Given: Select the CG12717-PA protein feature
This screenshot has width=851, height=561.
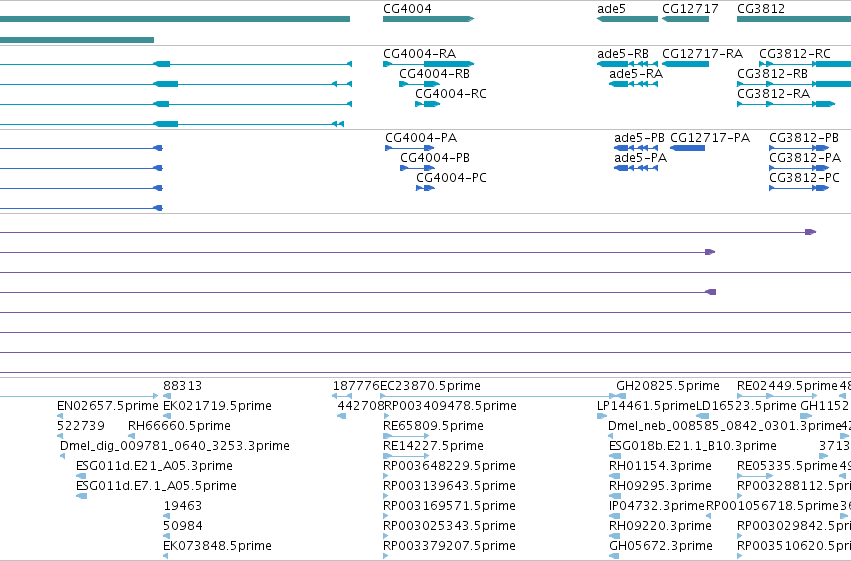Looking at the screenshot, I should [x=688, y=148].
